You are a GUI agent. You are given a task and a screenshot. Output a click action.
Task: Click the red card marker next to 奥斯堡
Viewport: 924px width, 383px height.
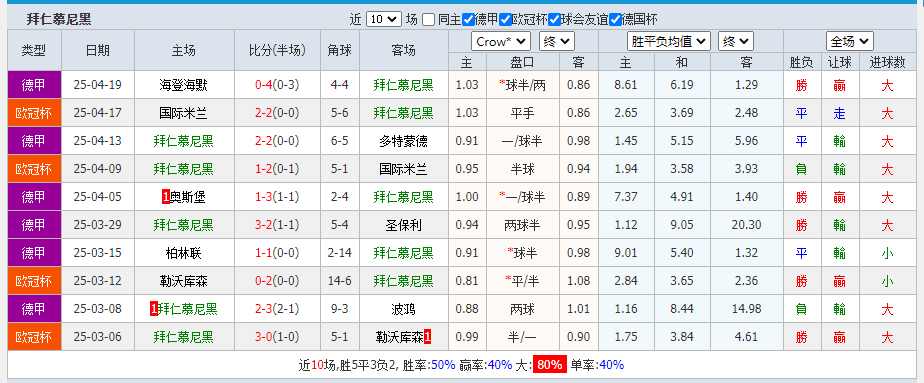coord(166,197)
